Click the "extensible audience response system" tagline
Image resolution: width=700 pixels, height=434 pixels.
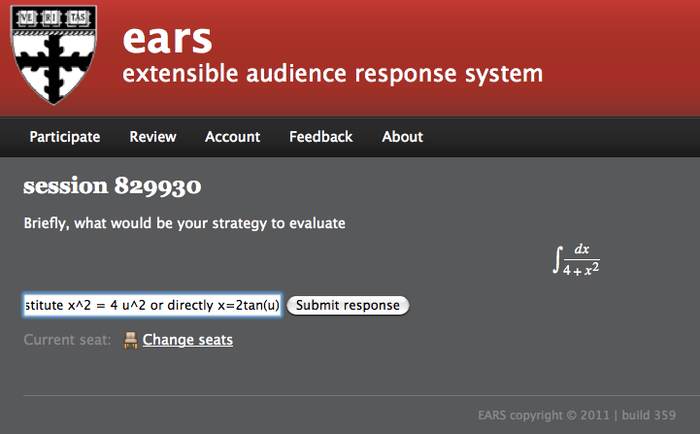click(x=332, y=74)
